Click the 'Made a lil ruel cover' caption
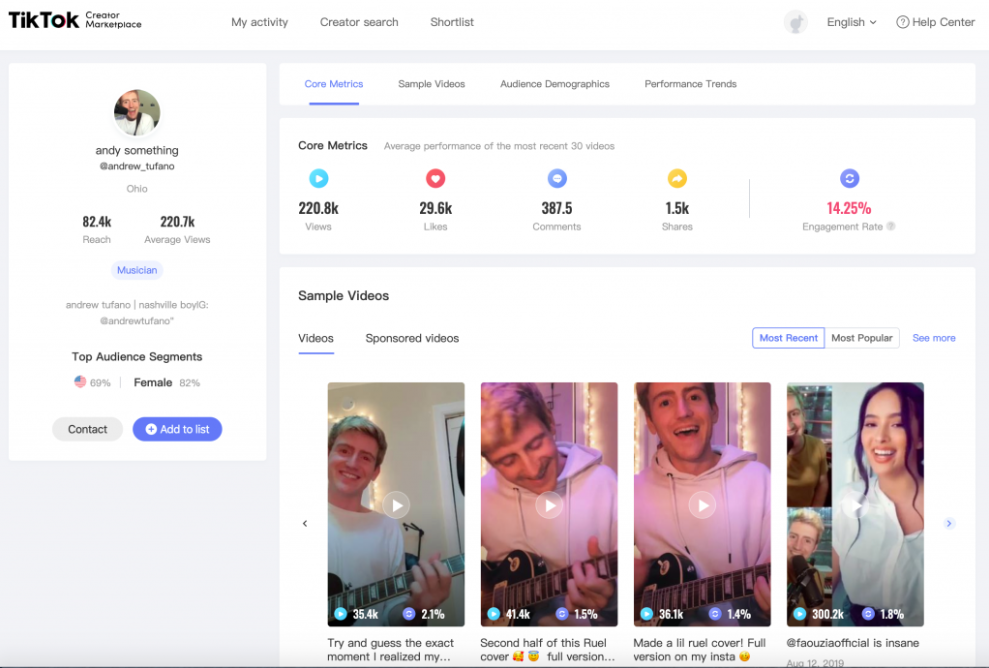 coord(699,650)
